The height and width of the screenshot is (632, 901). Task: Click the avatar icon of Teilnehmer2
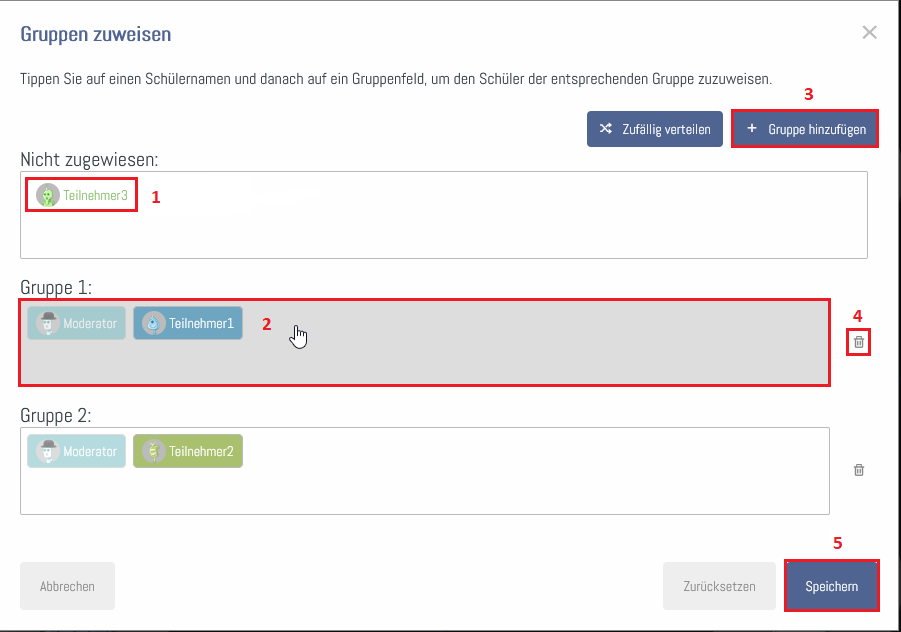[x=153, y=451]
